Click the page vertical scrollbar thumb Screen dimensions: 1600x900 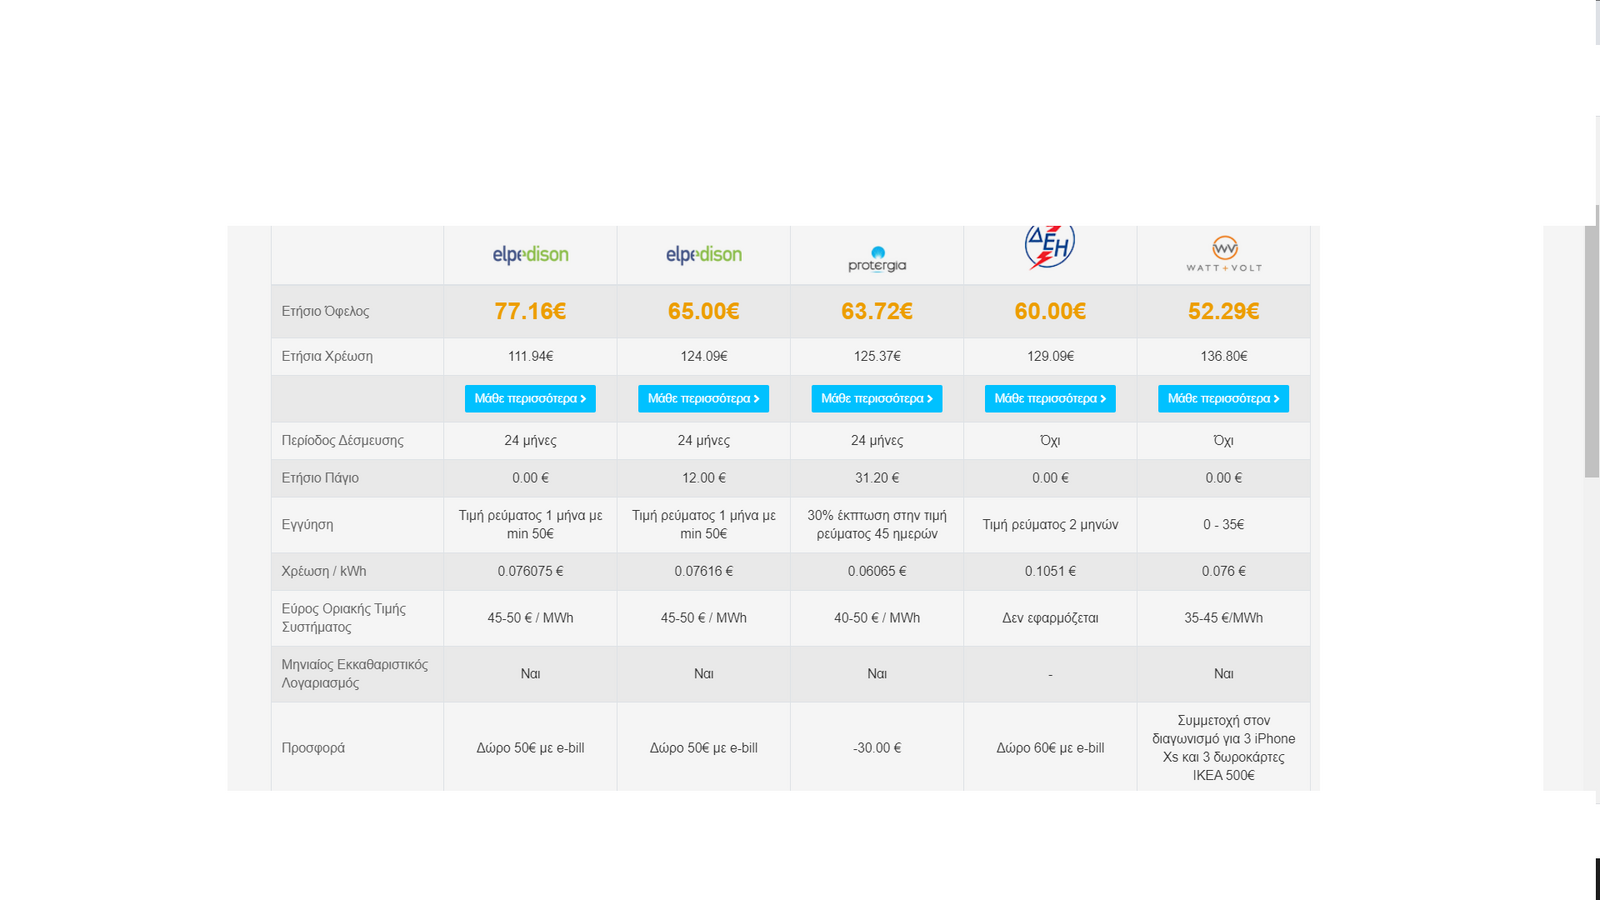pyautogui.click(x=1592, y=340)
